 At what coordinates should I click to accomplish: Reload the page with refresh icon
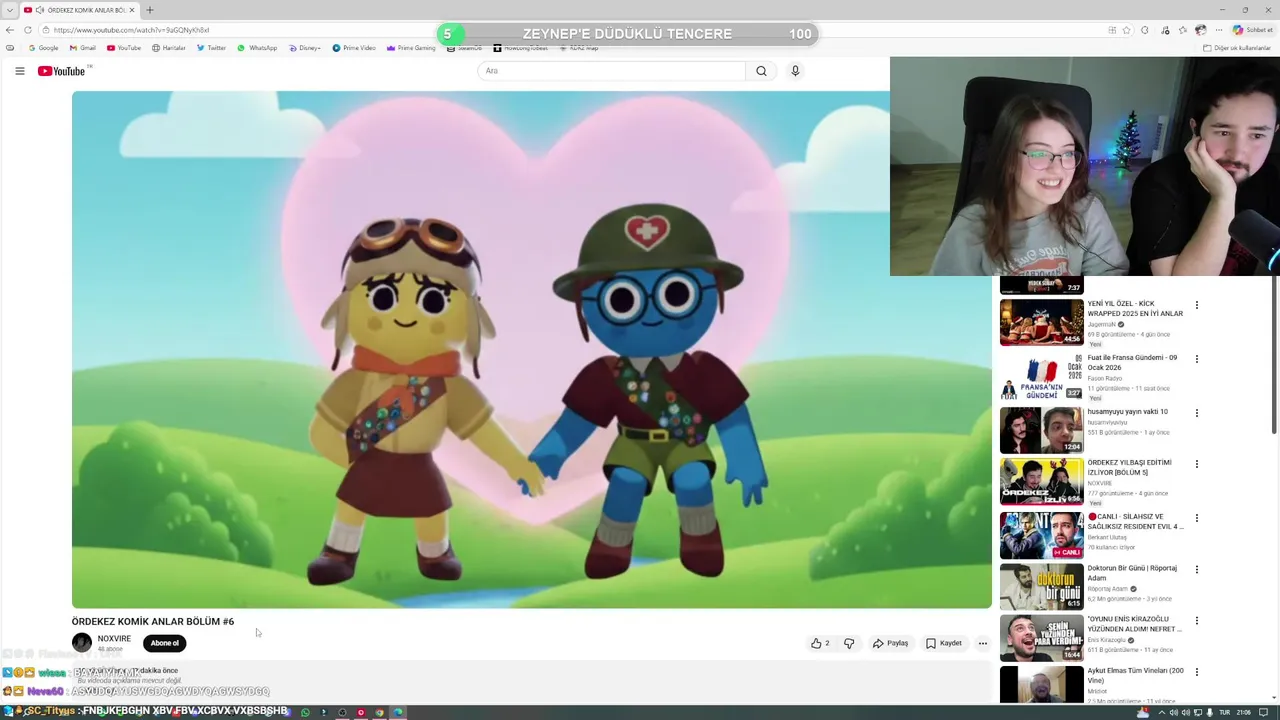(28, 30)
